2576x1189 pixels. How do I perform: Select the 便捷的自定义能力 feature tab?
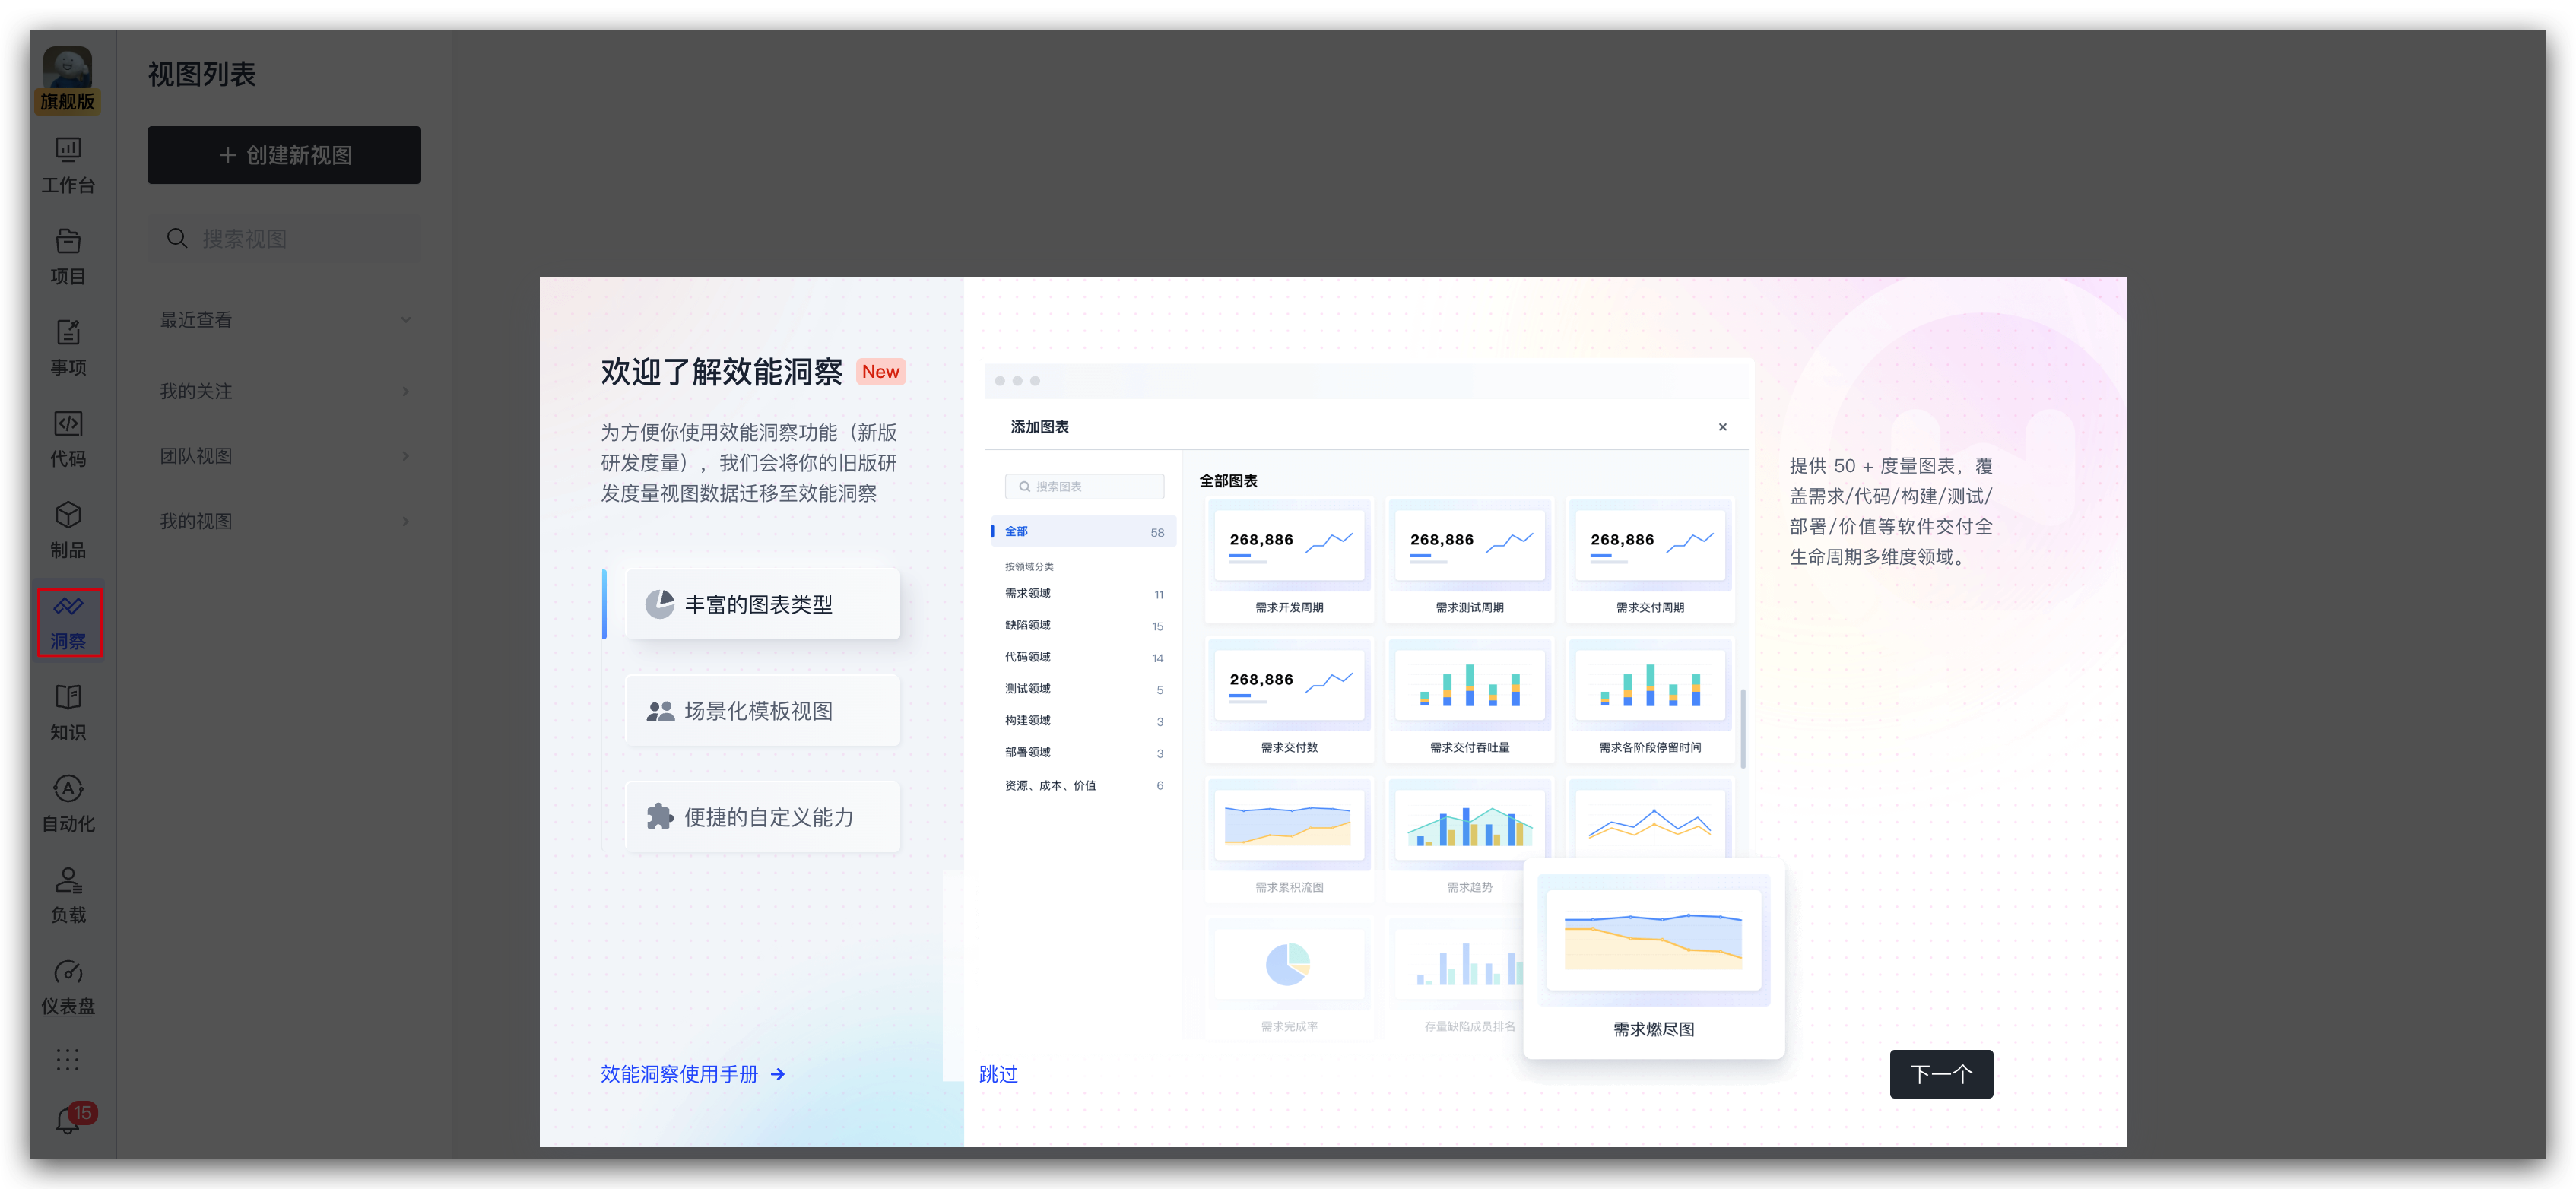(763, 817)
